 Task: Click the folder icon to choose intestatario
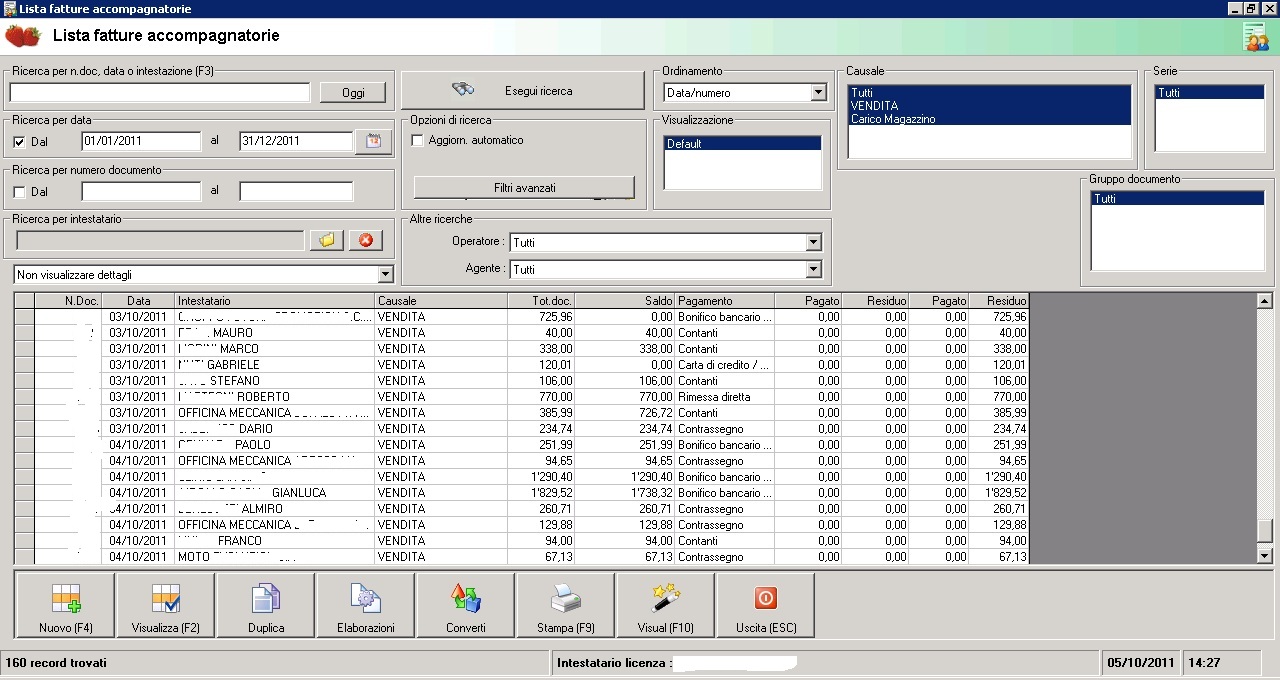[326, 240]
